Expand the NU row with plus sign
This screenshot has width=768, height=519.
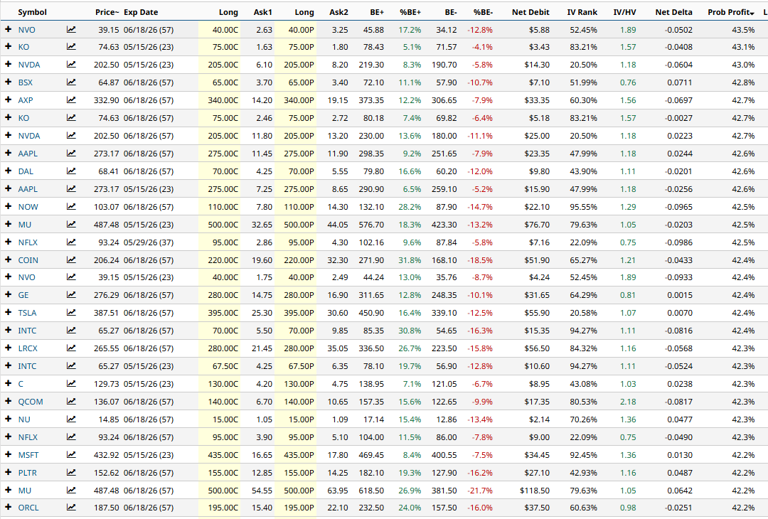click(x=8, y=419)
